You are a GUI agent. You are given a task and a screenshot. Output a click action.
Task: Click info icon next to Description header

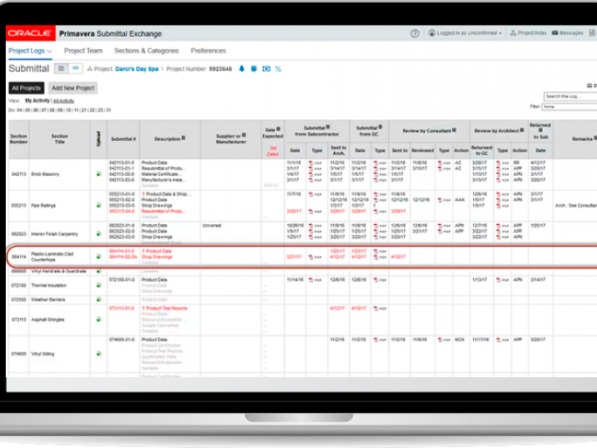pyautogui.click(x=184, y=138)
